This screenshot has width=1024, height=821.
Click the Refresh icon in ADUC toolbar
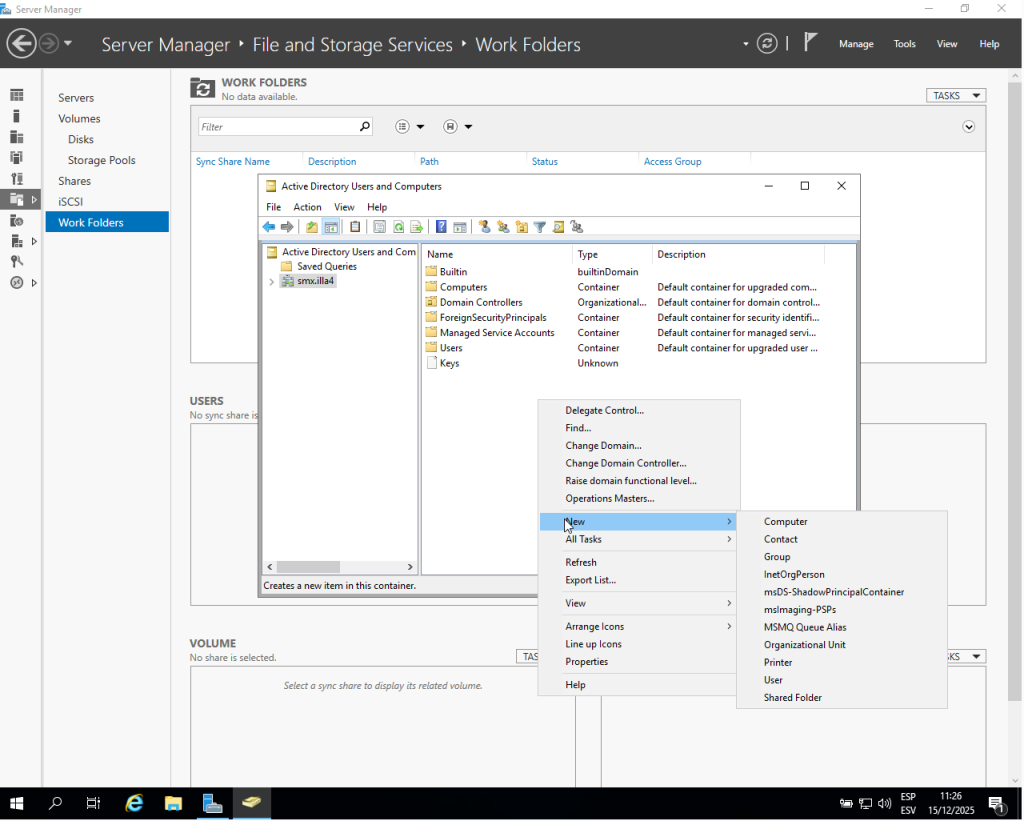click(x=398, y=227)
